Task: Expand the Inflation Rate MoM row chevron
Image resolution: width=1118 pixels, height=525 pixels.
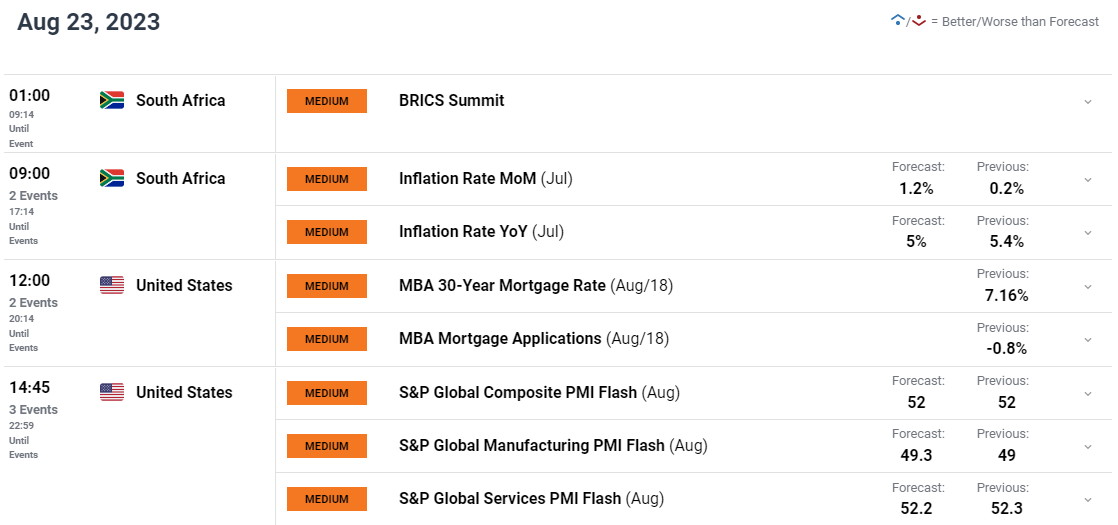Action: click(1088, 180)
